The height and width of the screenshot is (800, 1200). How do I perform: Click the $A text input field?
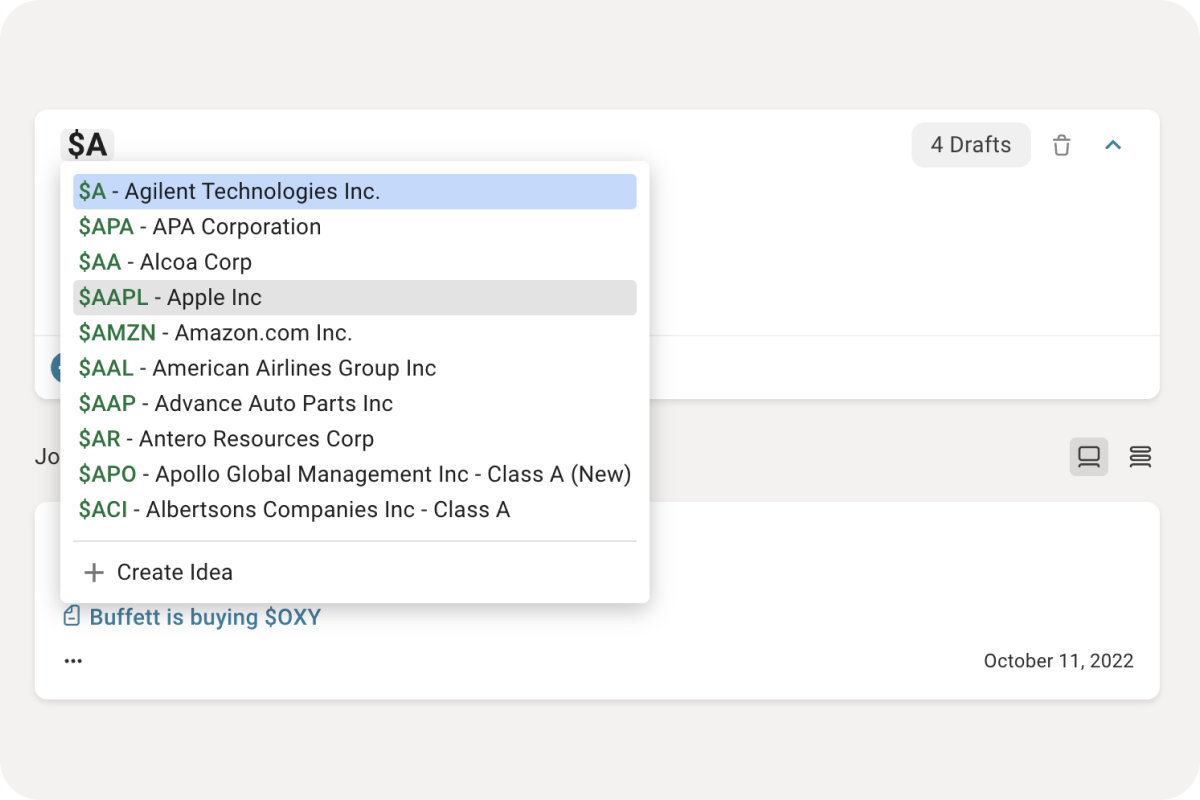(87, 145)
